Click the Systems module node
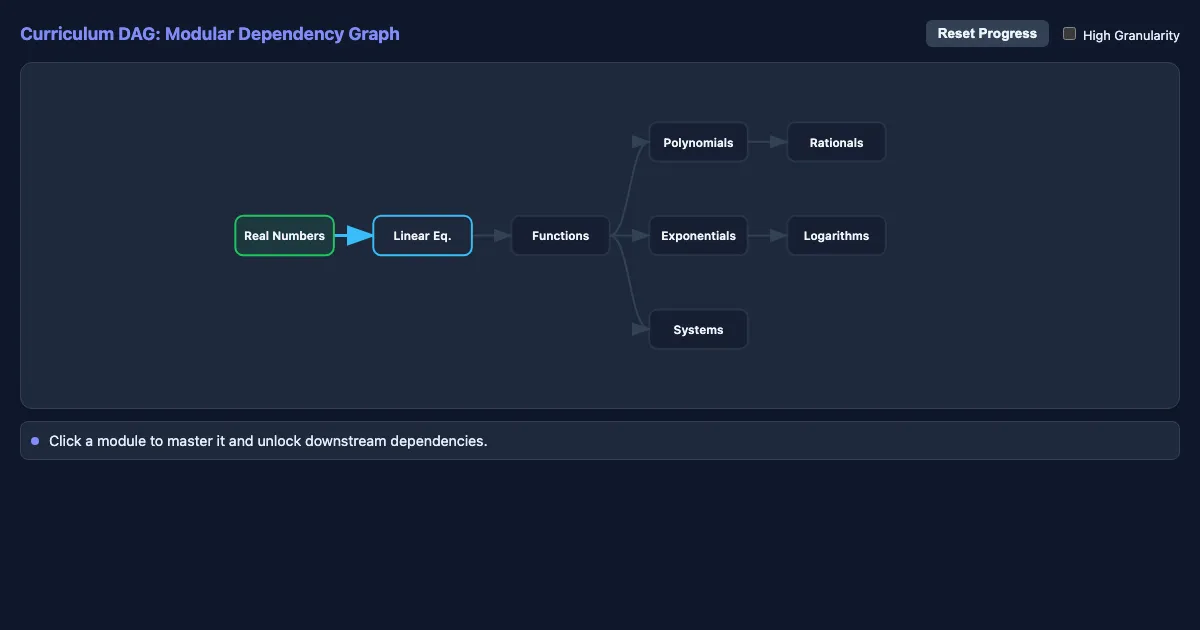1200x630 pixels. [698, 329]
